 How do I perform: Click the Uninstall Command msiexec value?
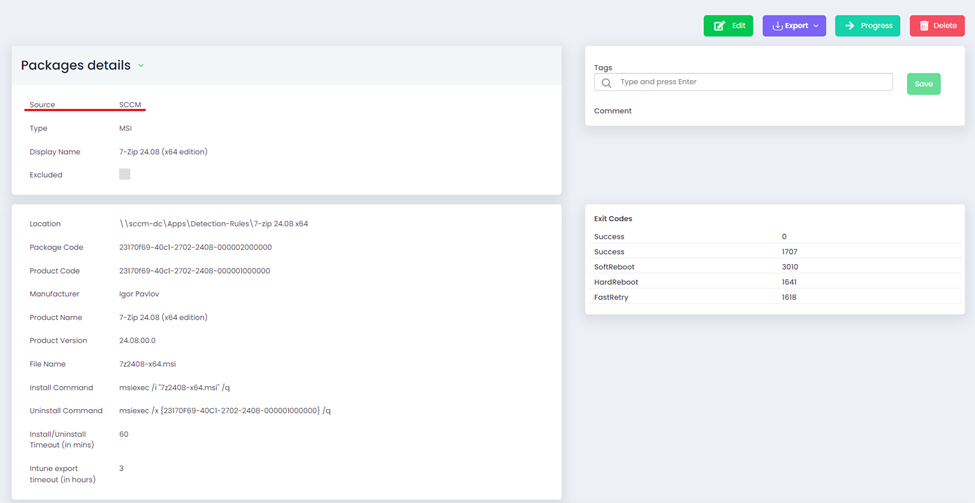pyautogui.click(x=224, y=411)
